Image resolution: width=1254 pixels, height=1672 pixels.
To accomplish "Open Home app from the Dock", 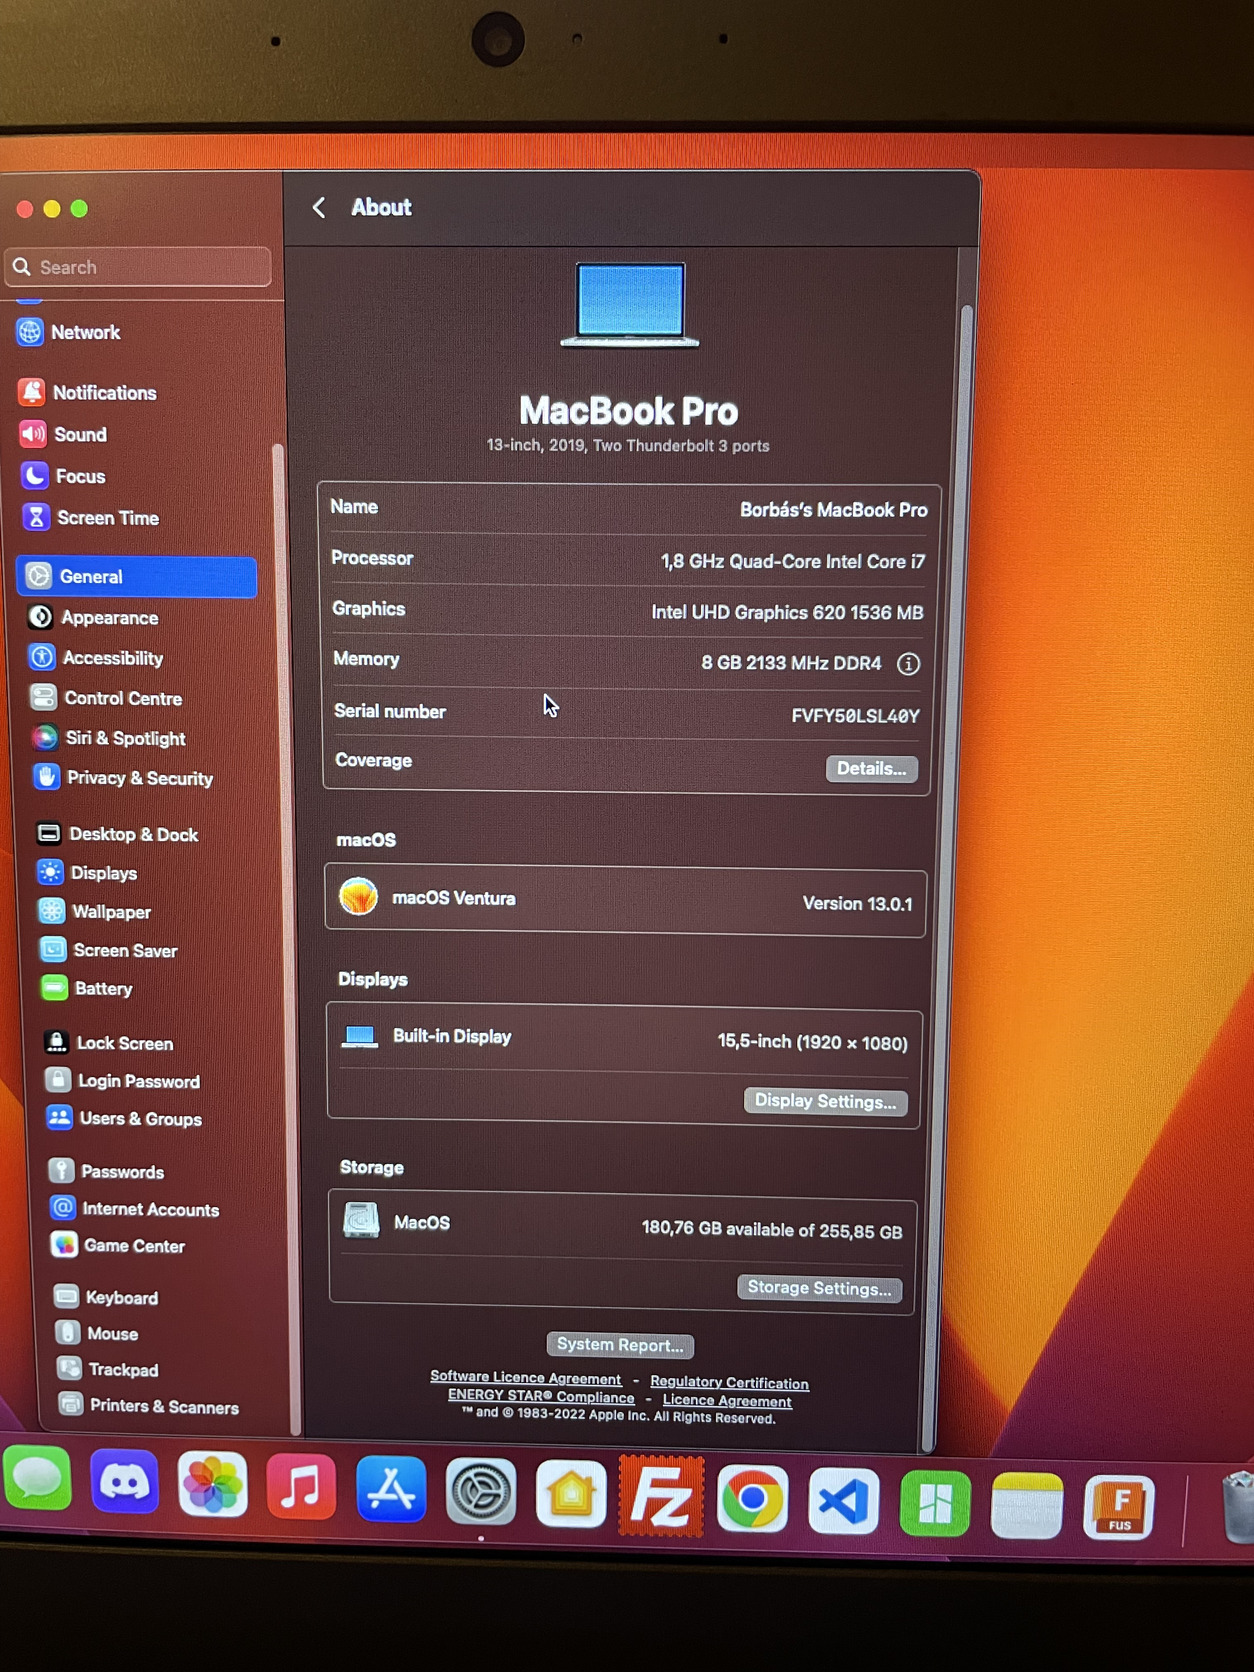I will coord(571,1495).
